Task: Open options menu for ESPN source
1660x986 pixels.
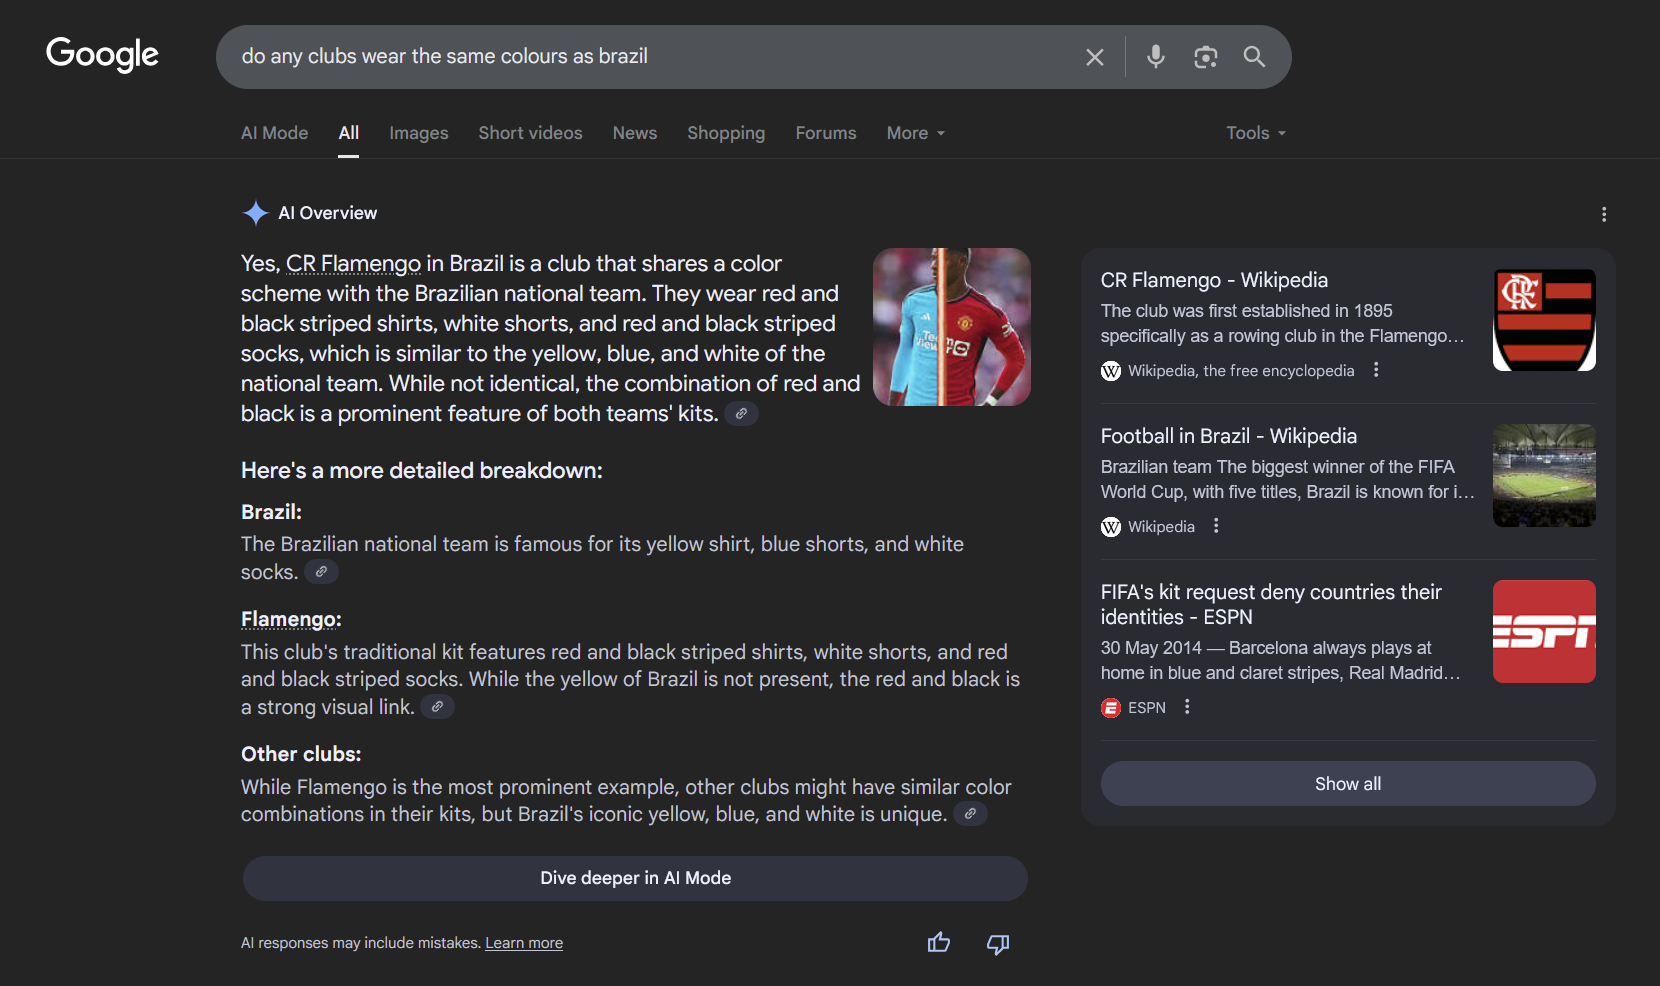Action: tap(1187, 707)
